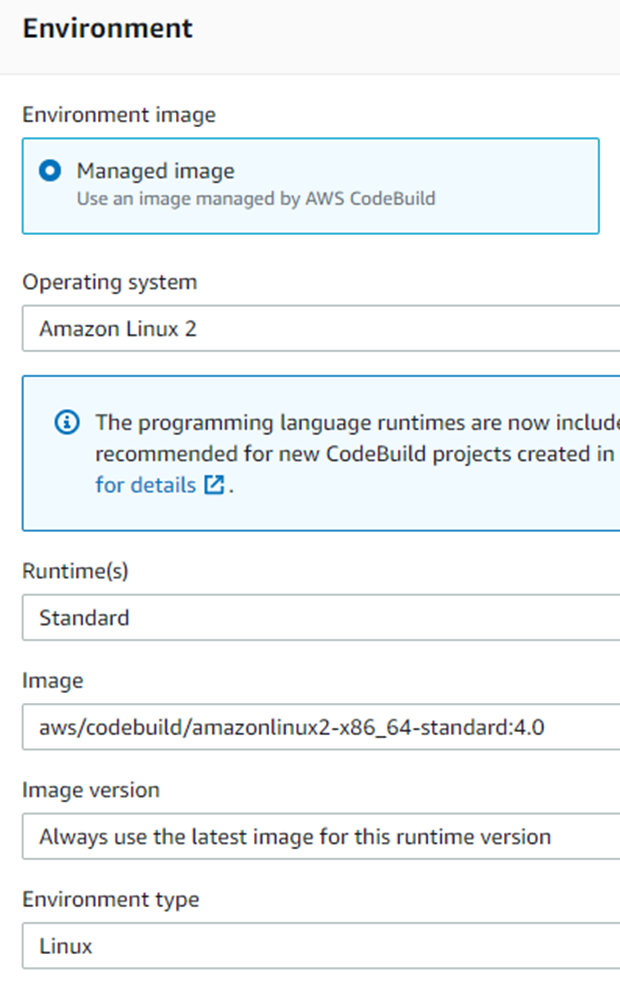Click the "Use an image managed by AWS CodeBuild" description
Image resolution: width=620 pixels, height=991 pixels.
(x=256, y=198)
